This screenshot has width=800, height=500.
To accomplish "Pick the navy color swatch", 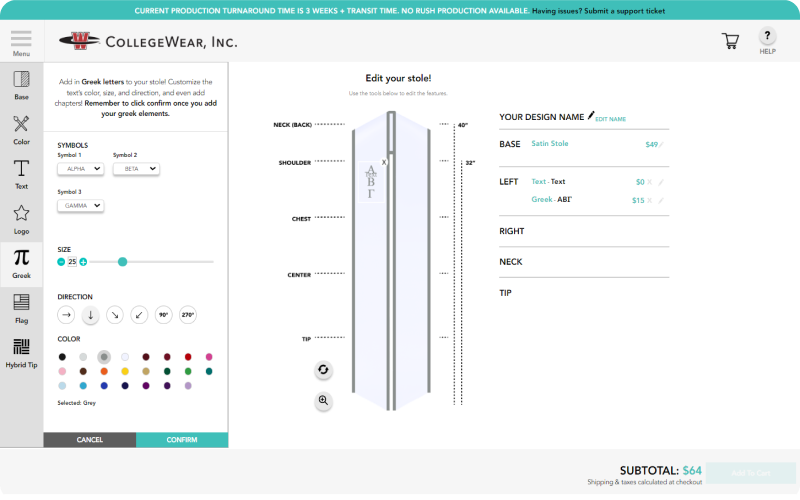I will (x=125, y=386).
